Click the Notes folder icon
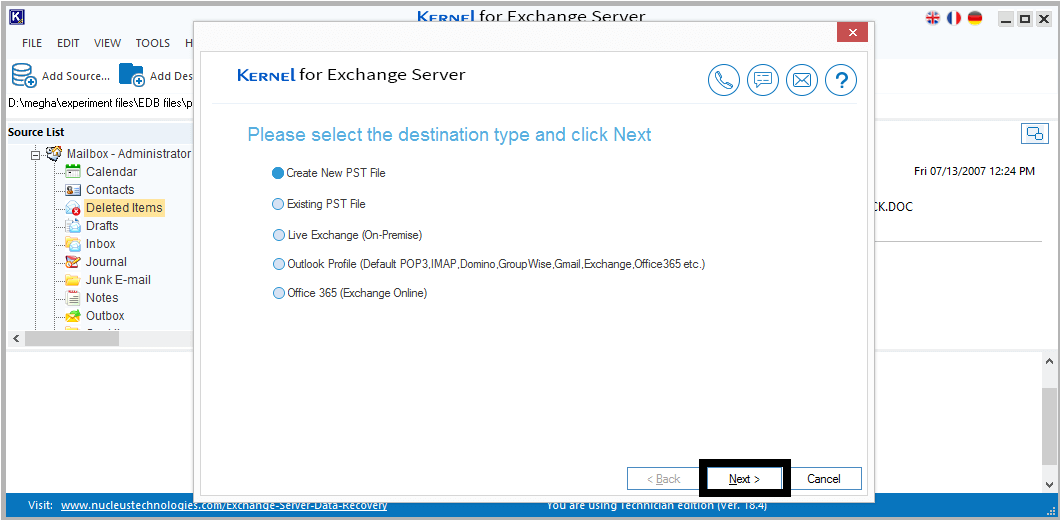Image resolution: width=1060 pixels, height=520 pixels. click(x=73, y=298)
